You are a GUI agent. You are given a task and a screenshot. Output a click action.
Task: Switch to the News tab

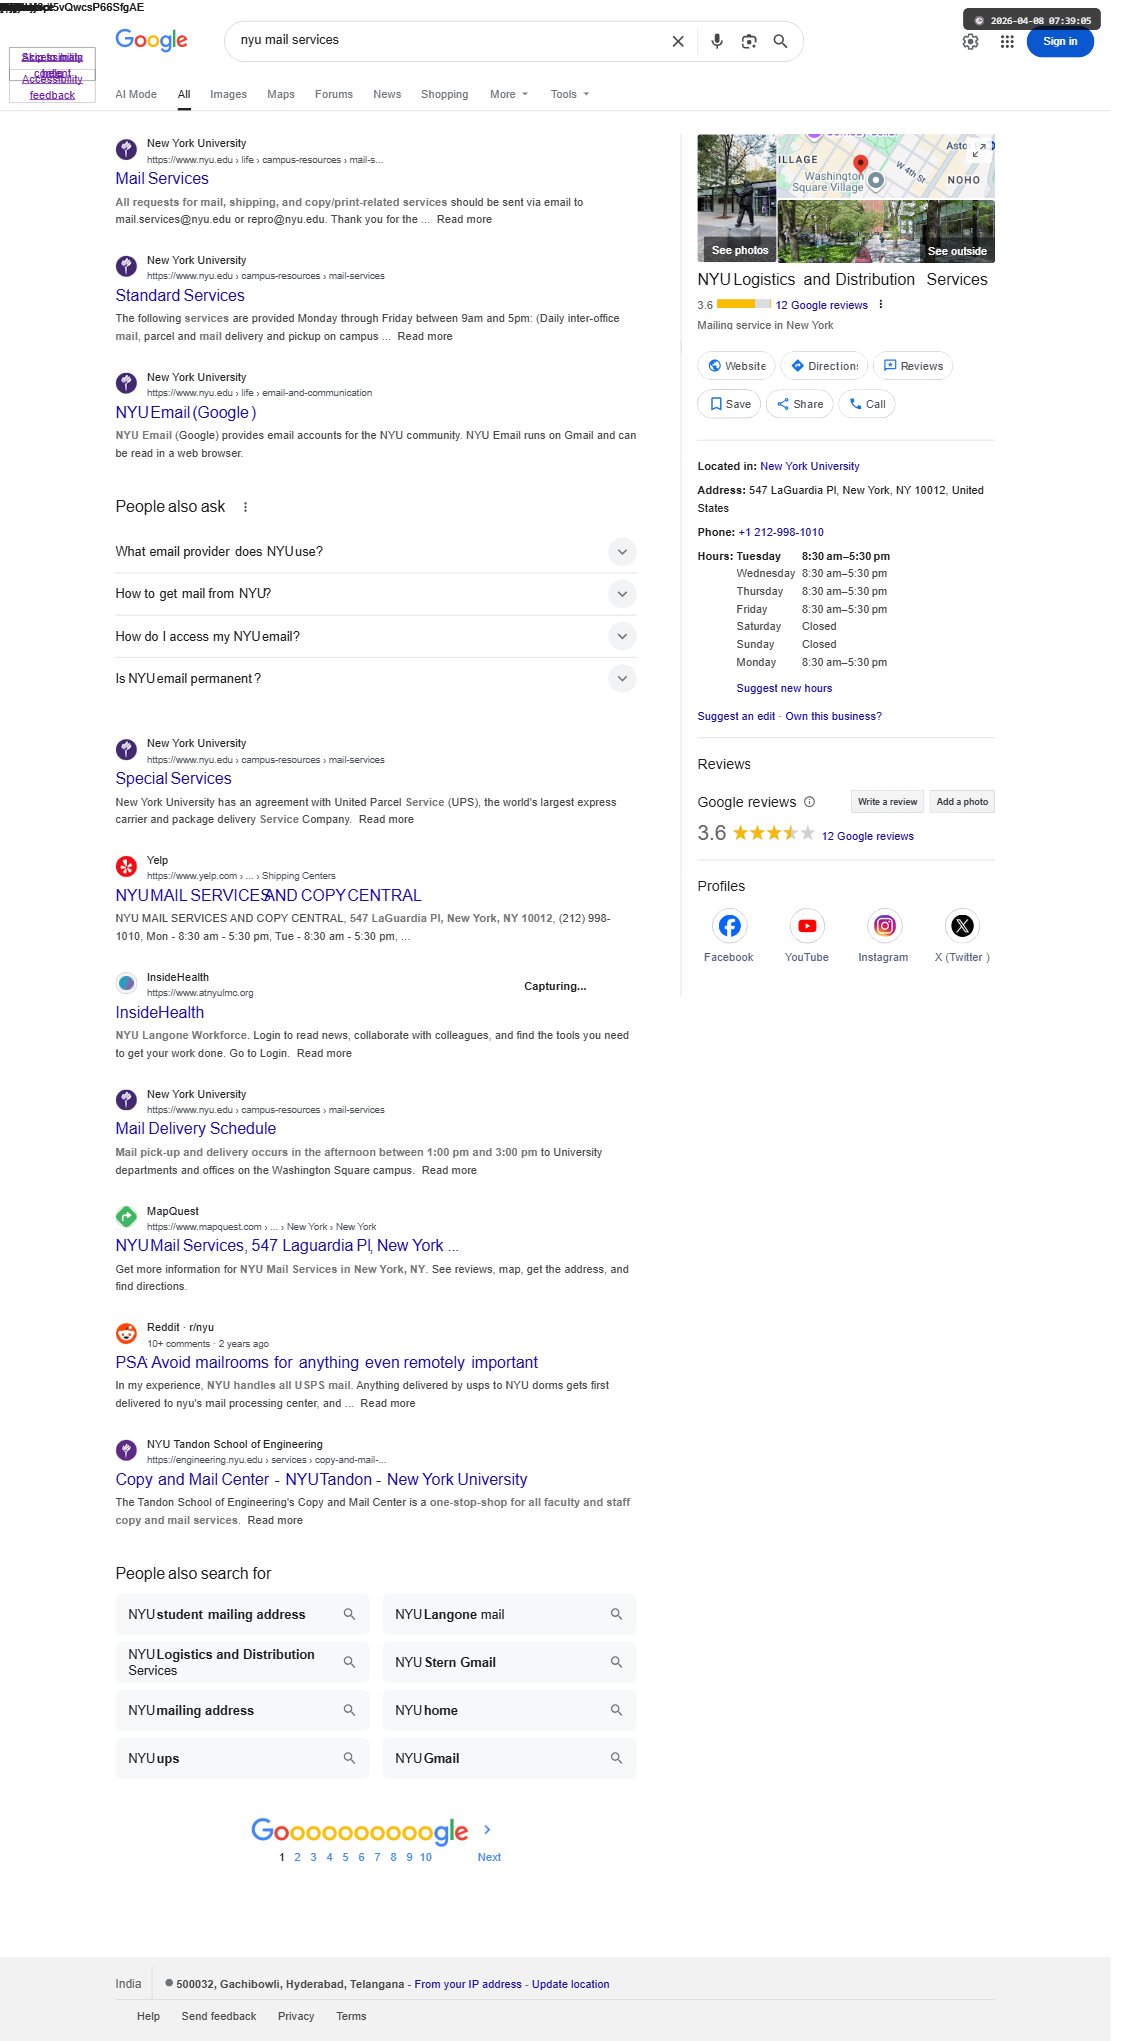coord(387,94)
